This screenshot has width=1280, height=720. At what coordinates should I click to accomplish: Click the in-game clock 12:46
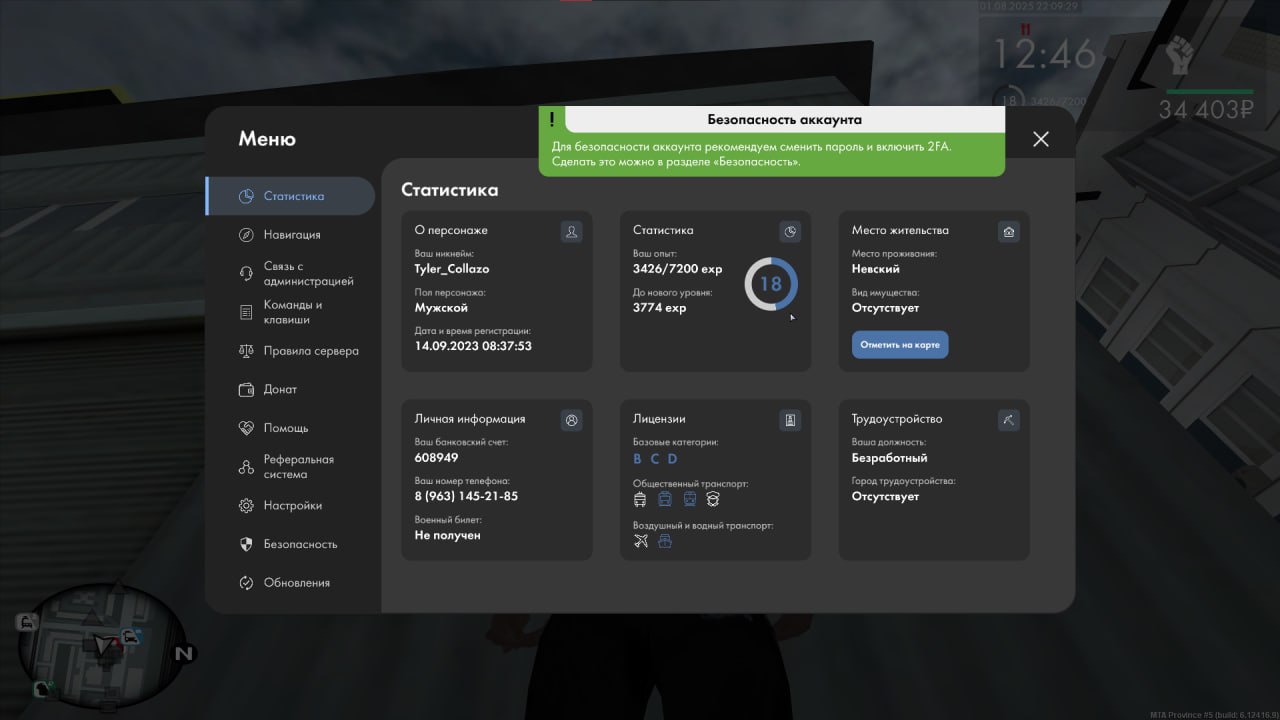(1044, 54)
